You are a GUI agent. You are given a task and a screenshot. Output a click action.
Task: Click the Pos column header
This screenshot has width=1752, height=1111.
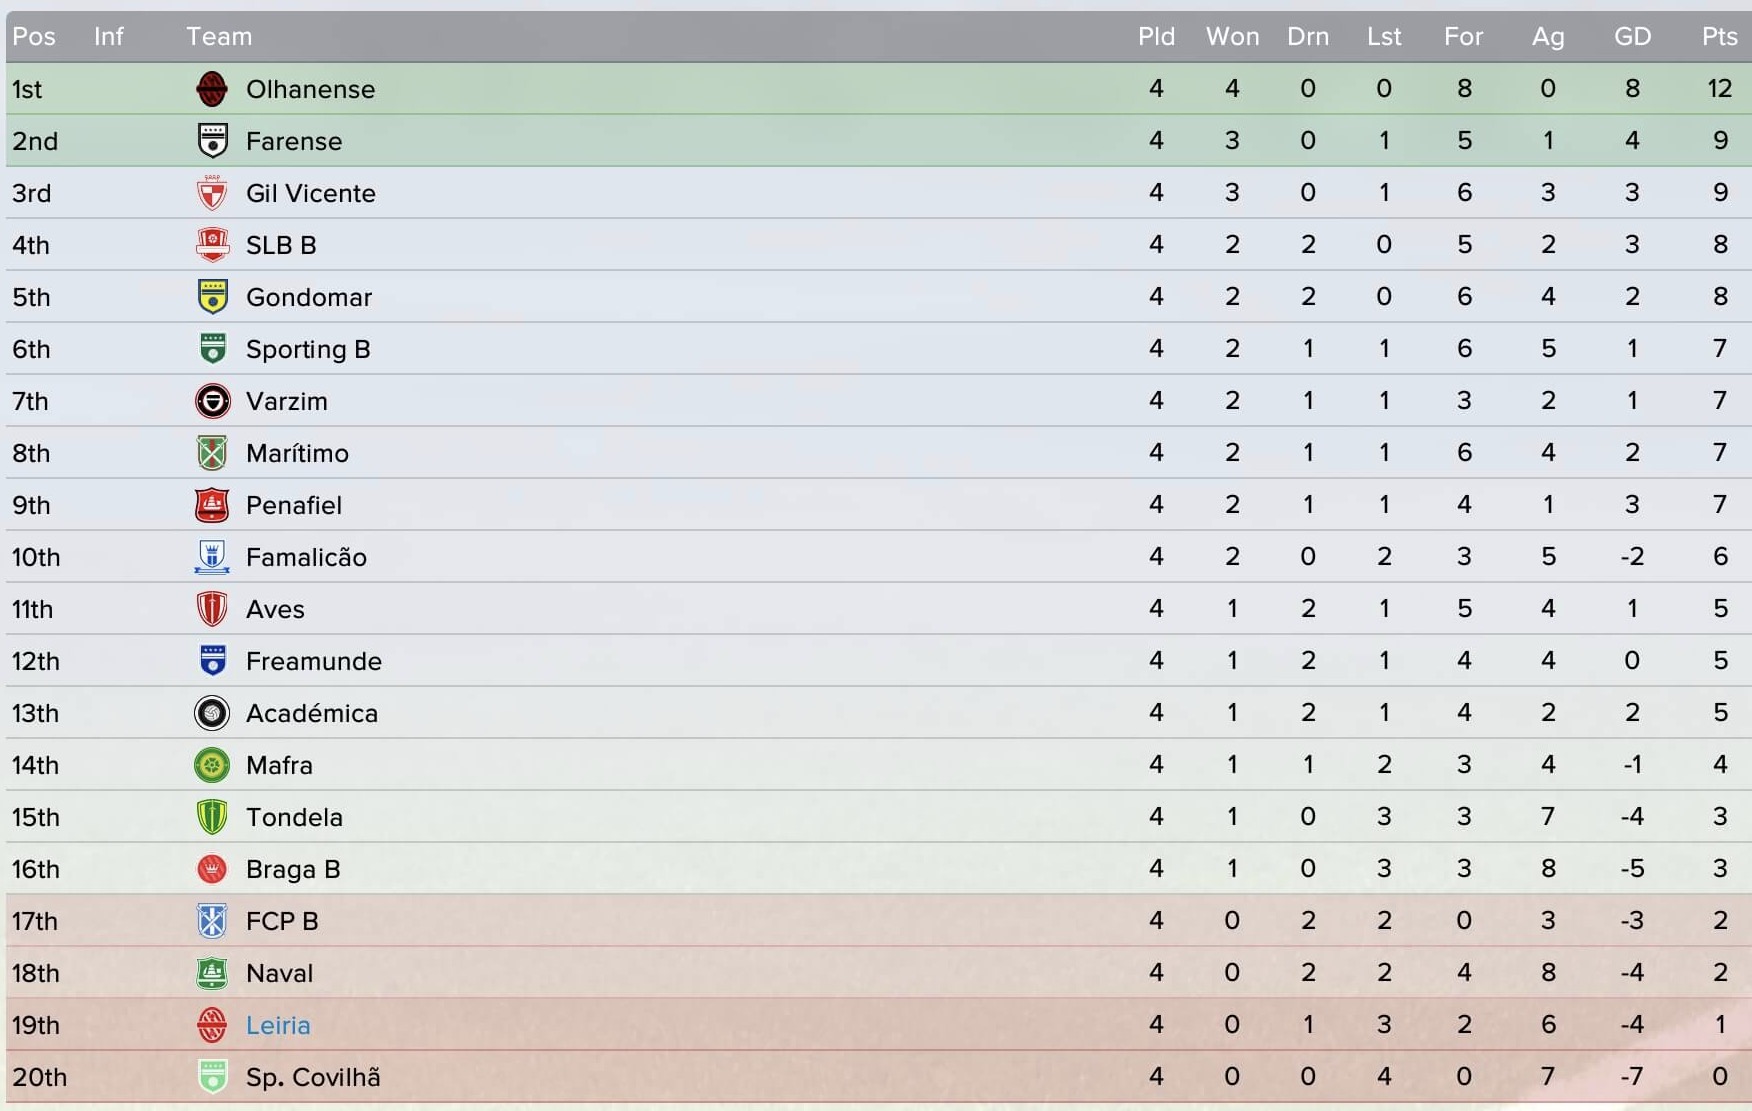(34, 36)
